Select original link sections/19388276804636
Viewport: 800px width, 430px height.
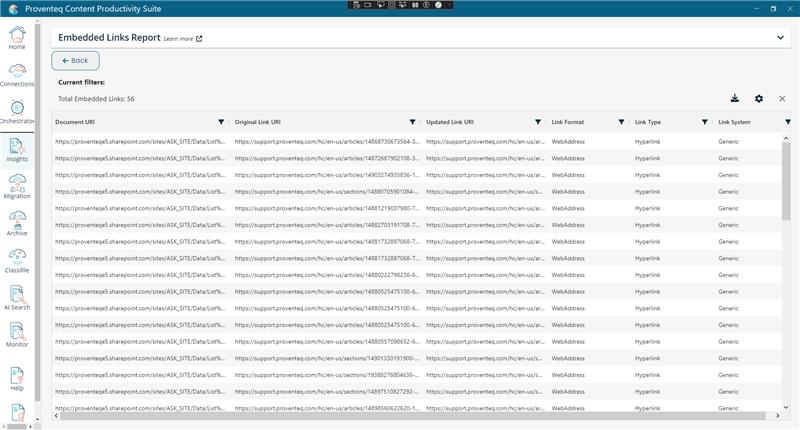click(x=327, y=375)
